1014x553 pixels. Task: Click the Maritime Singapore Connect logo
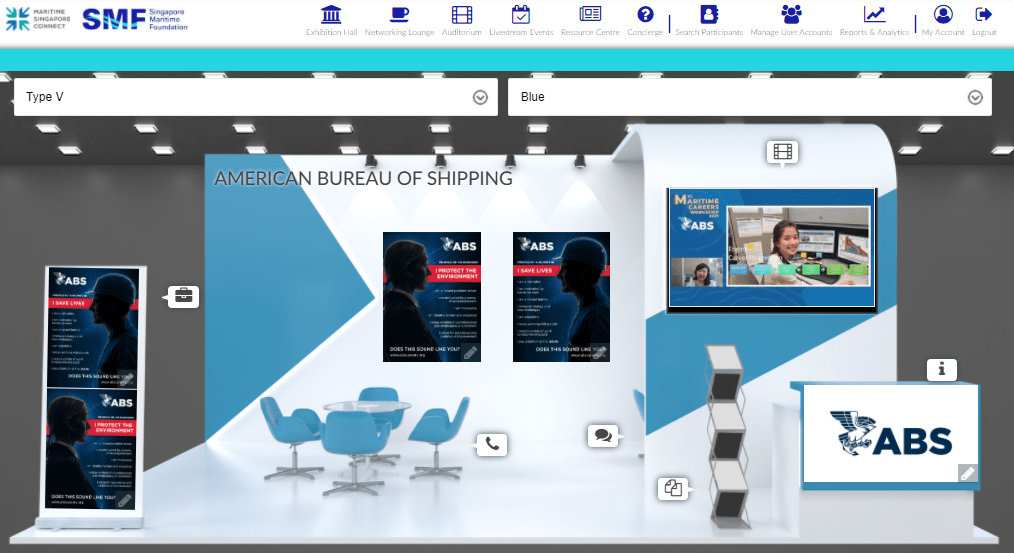point(38,19)
